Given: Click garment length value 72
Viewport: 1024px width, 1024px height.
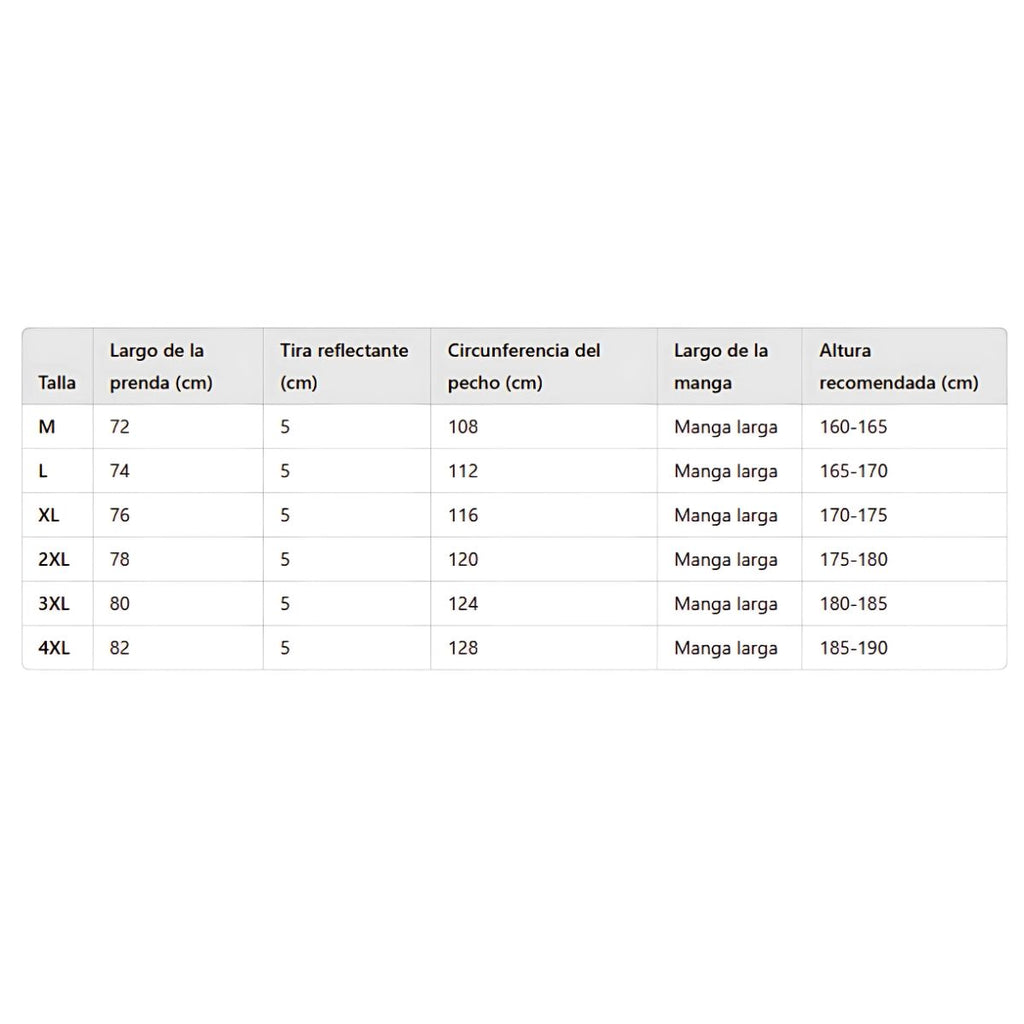Looking at the screenshot, I should coord(120,427).
